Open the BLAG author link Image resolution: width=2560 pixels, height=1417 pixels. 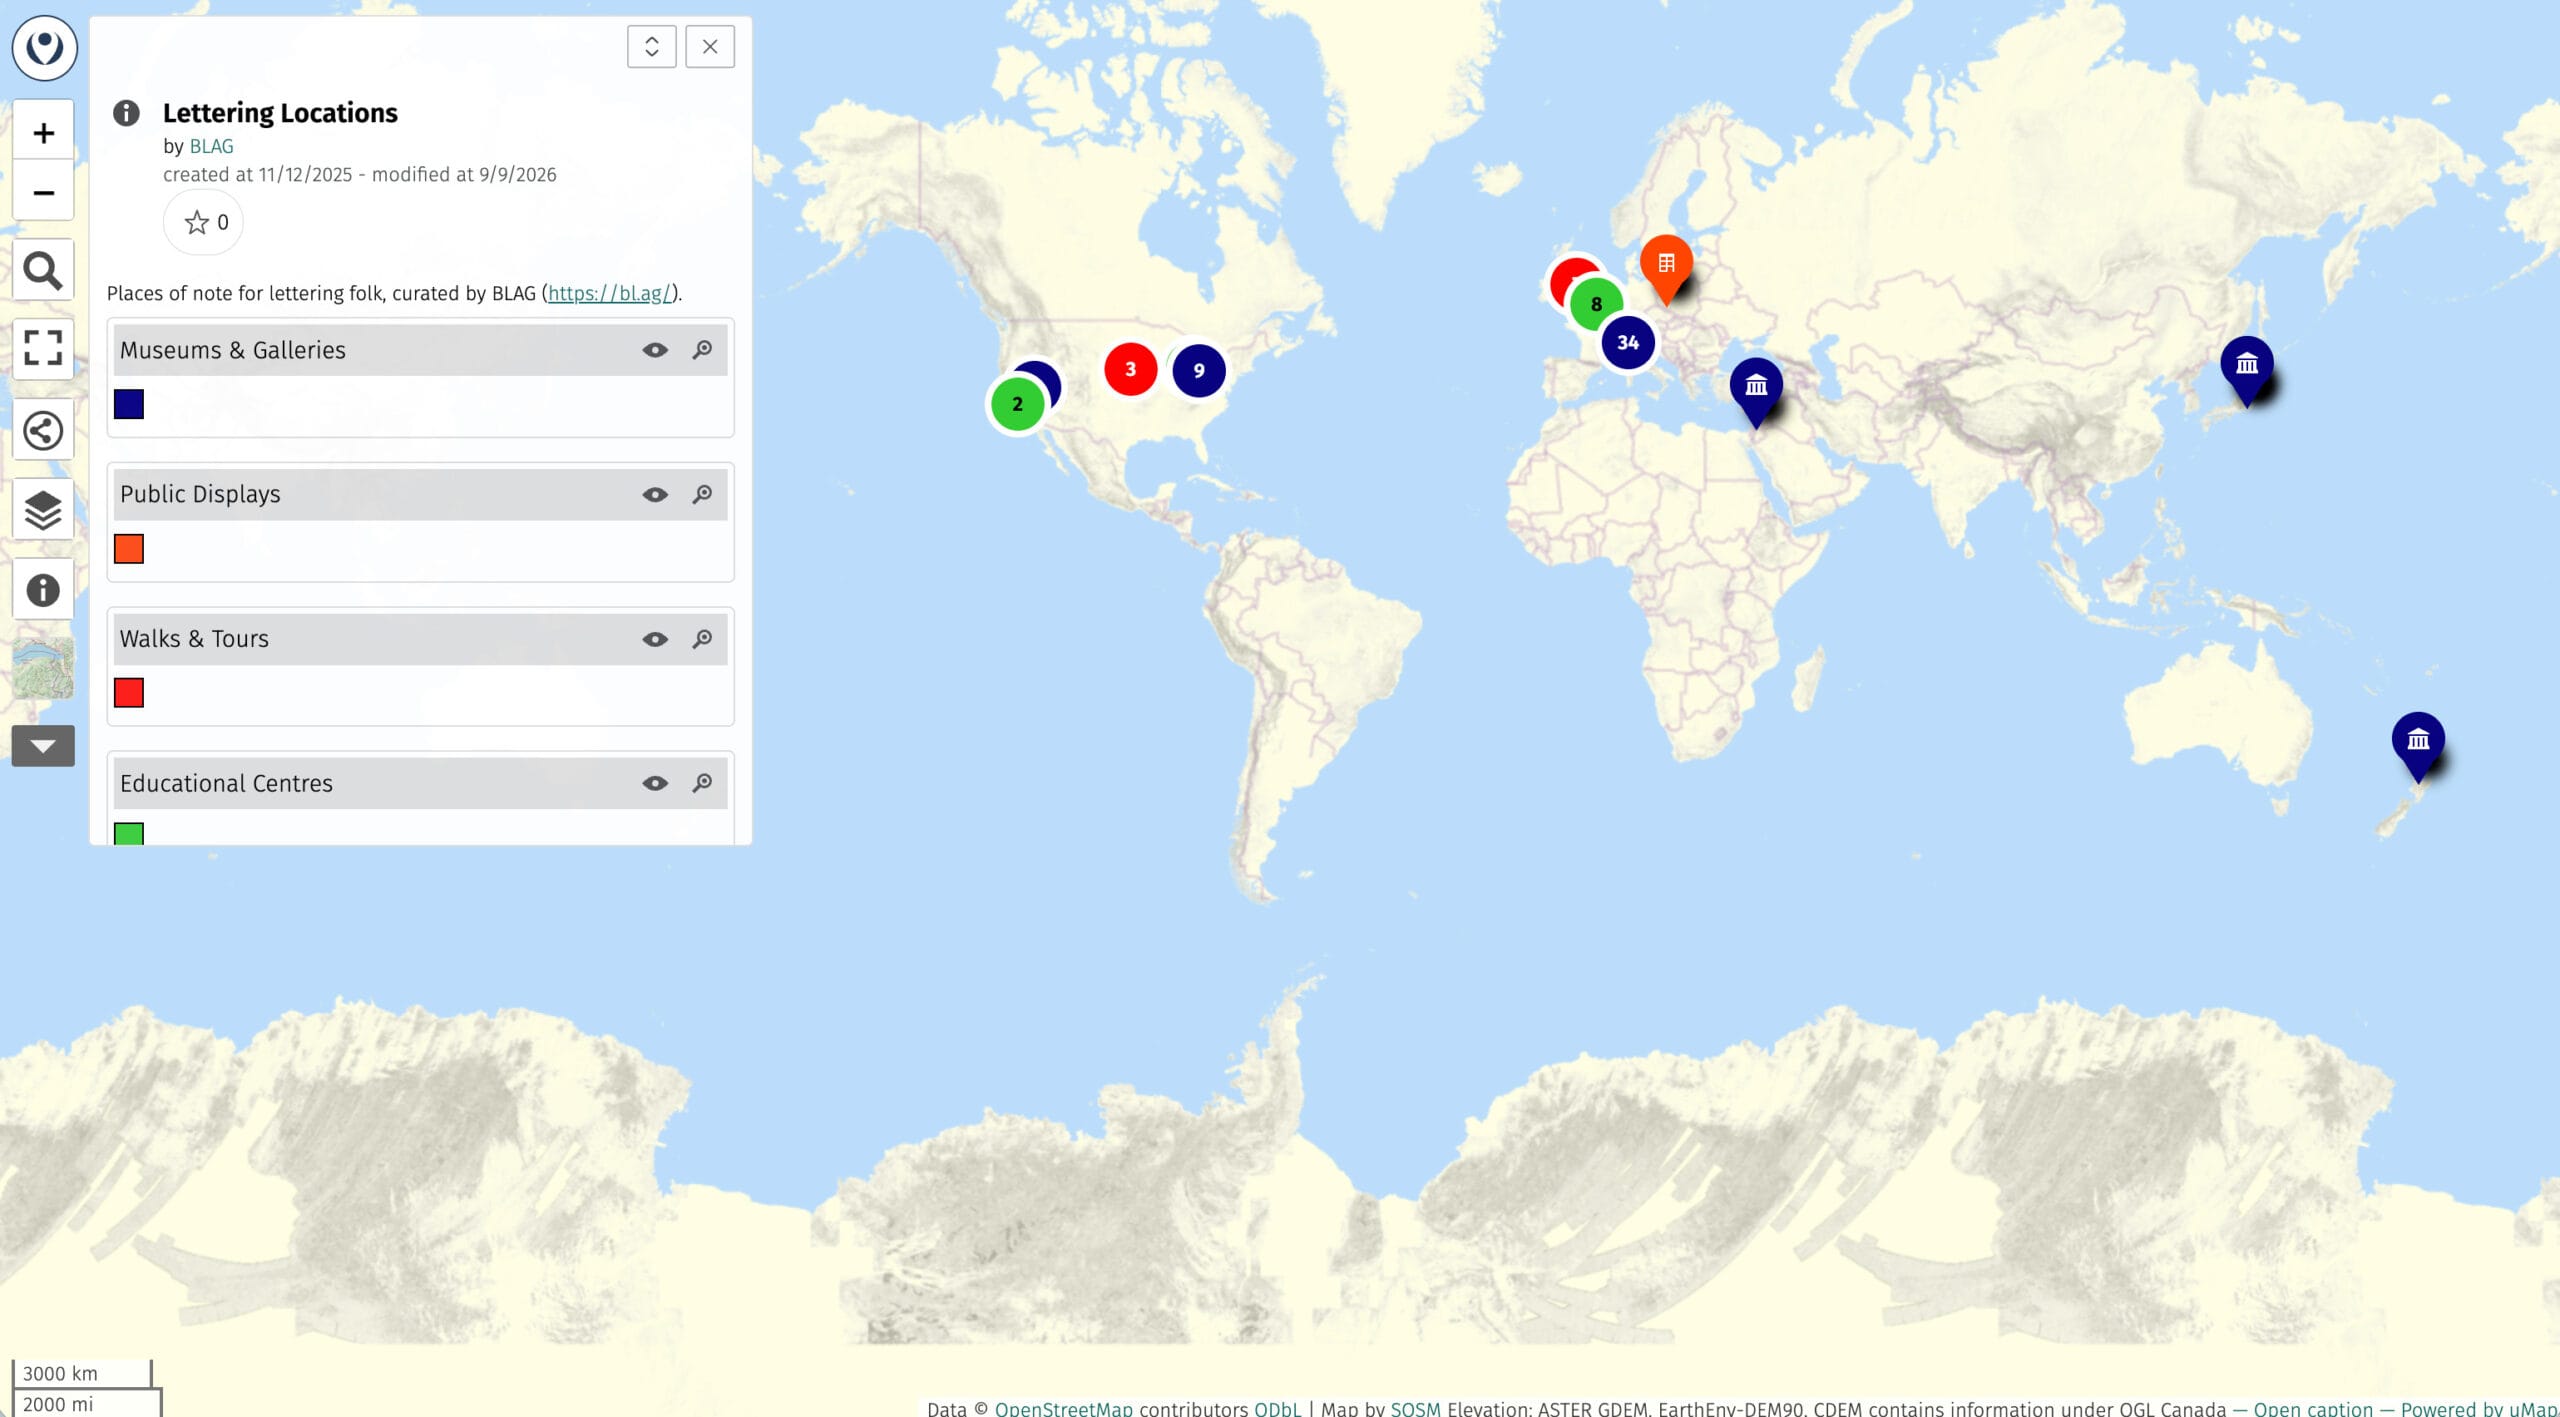click(211, 146)
